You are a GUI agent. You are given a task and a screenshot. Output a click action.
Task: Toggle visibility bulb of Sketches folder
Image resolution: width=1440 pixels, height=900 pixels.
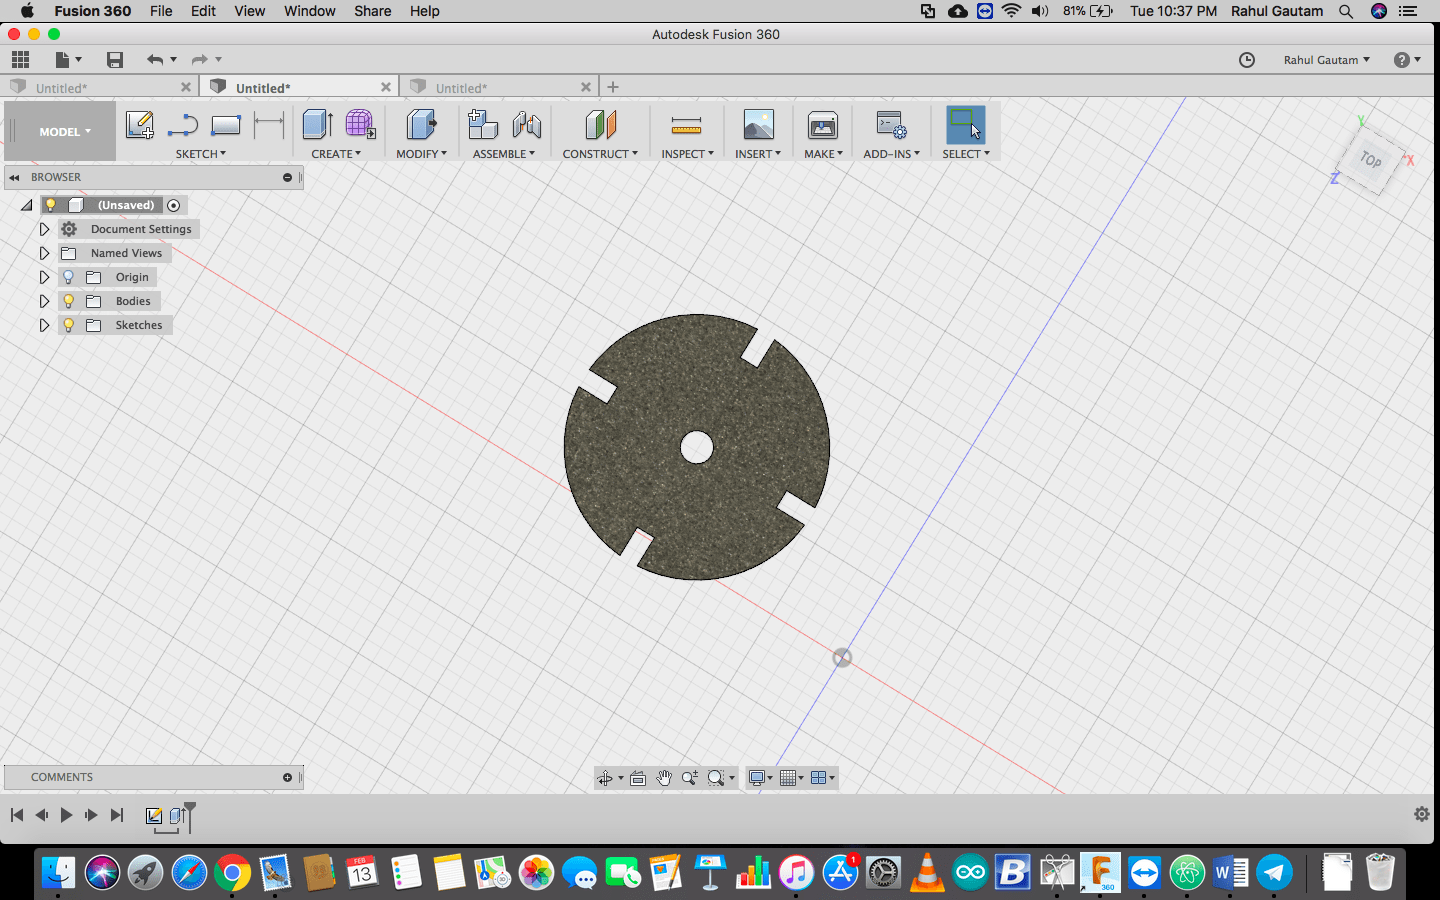pos(68,325)
